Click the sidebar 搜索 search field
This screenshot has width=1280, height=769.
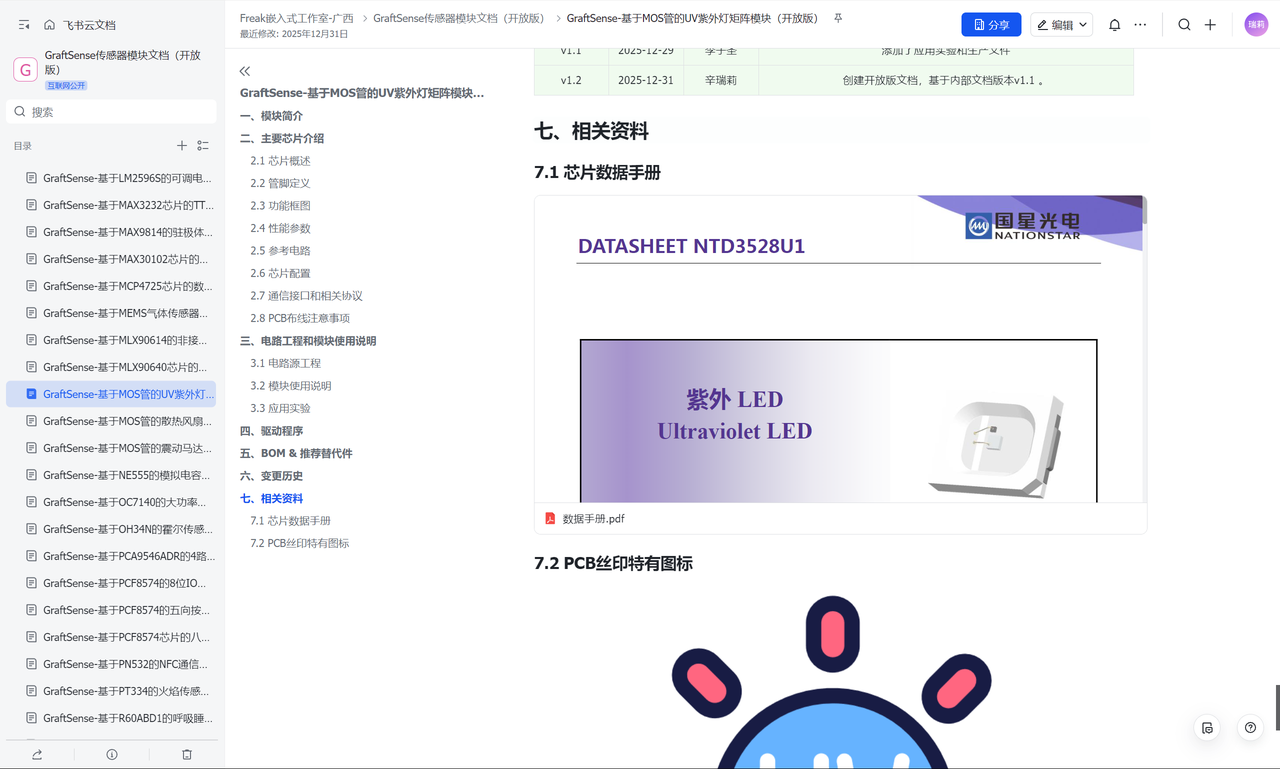111,112
